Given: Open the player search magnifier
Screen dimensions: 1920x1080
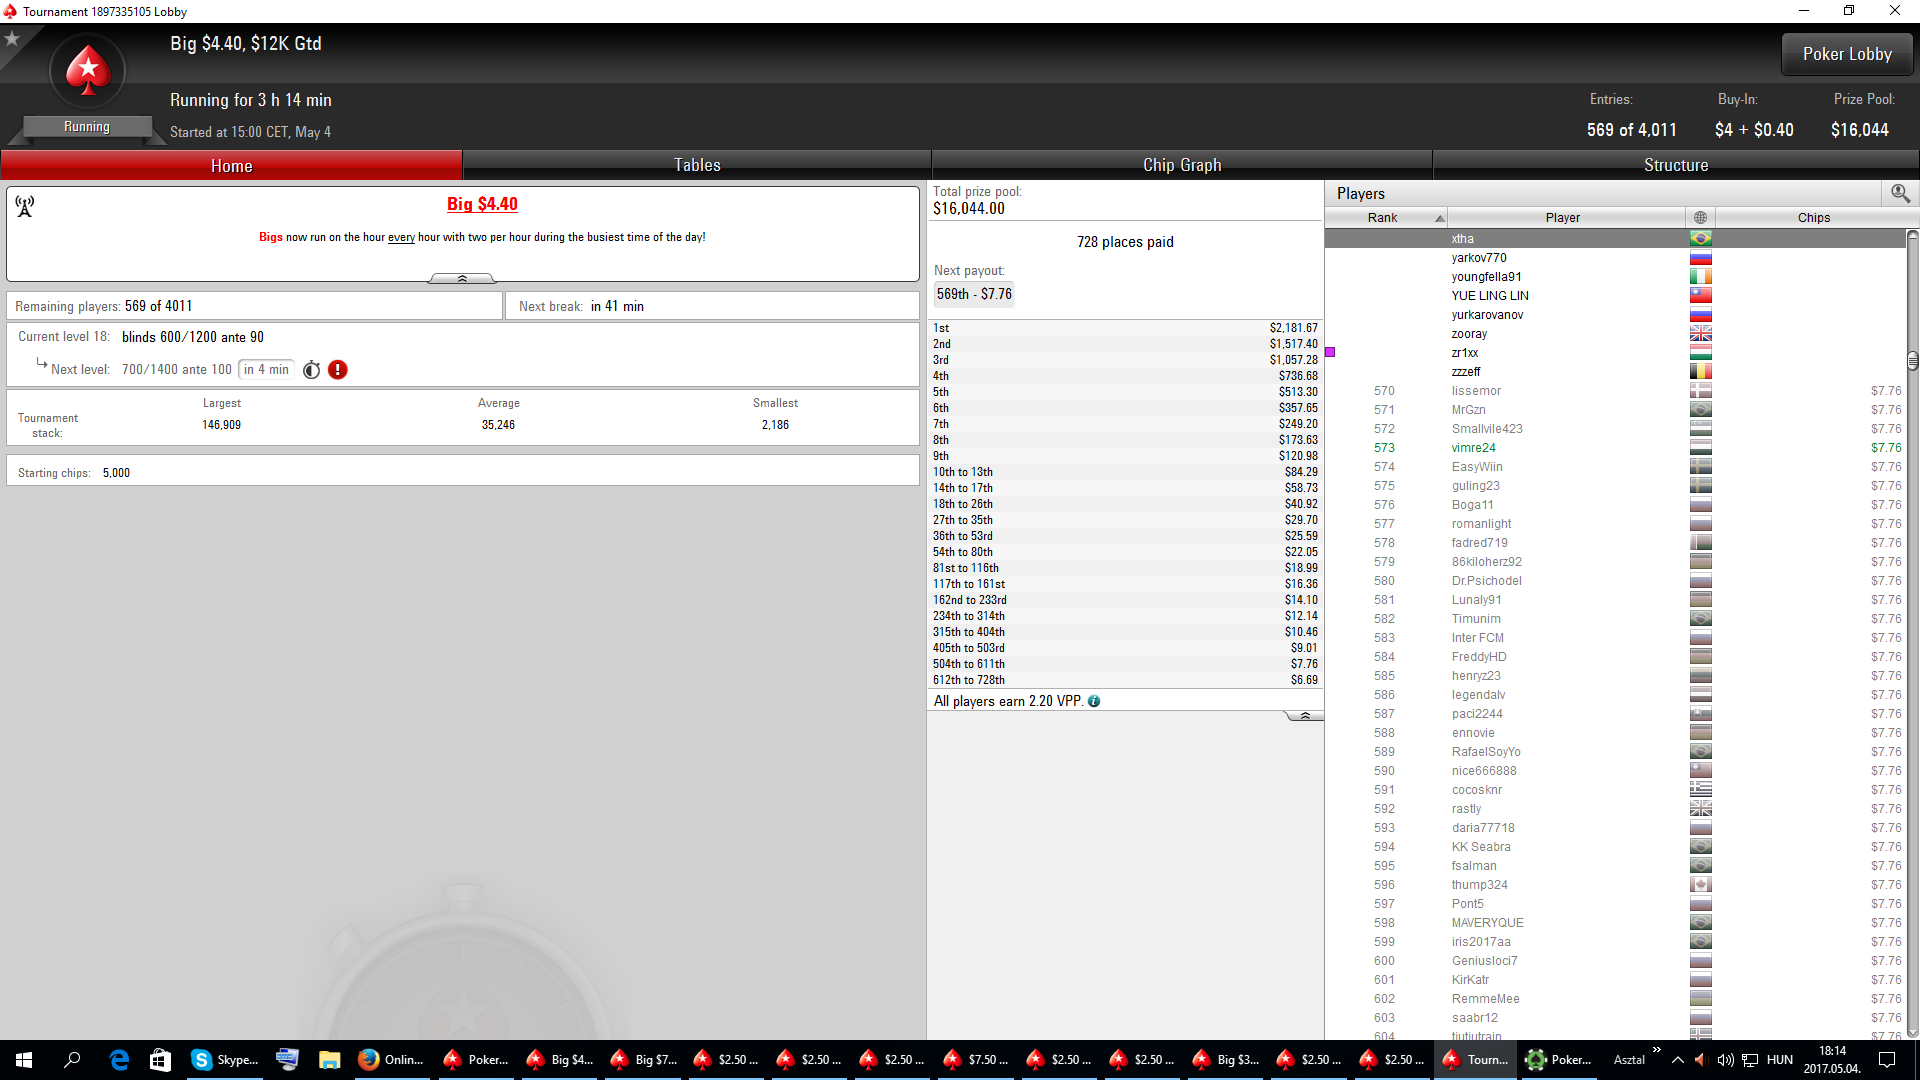Looking at the screenshot, I should tap(1900, 193).
